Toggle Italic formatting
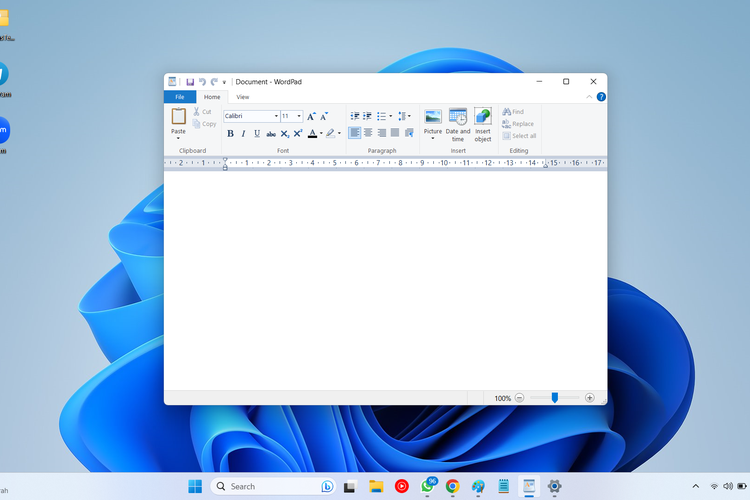This screenshot has width=750, height=500. point(243,133)
